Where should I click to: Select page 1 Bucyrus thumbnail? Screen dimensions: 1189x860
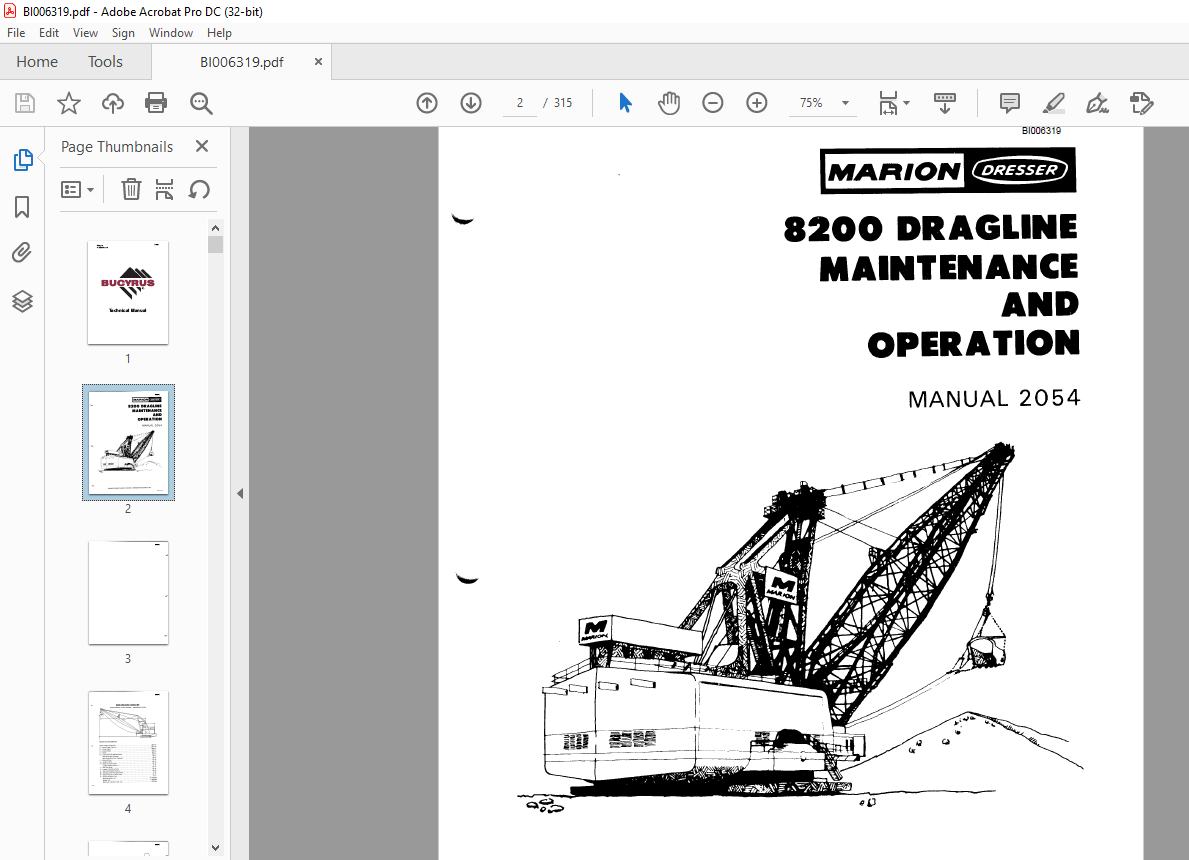tap(128, 293)
